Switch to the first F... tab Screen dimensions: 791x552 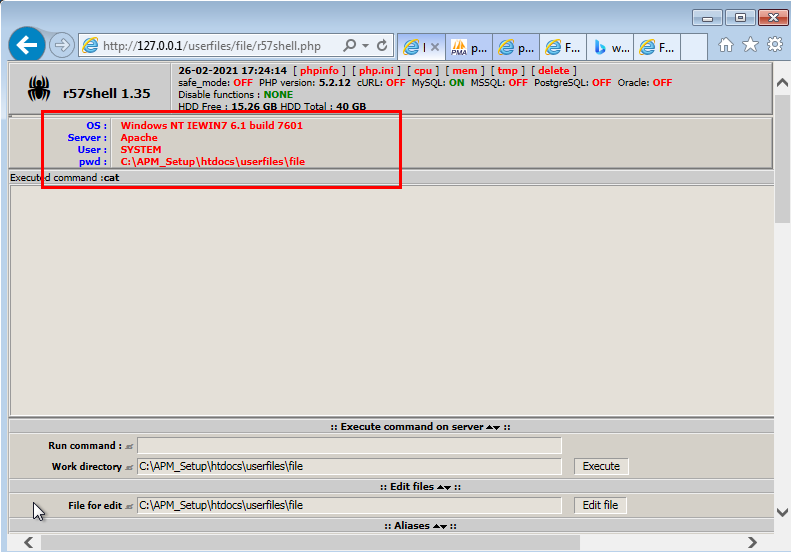[563, 47]
